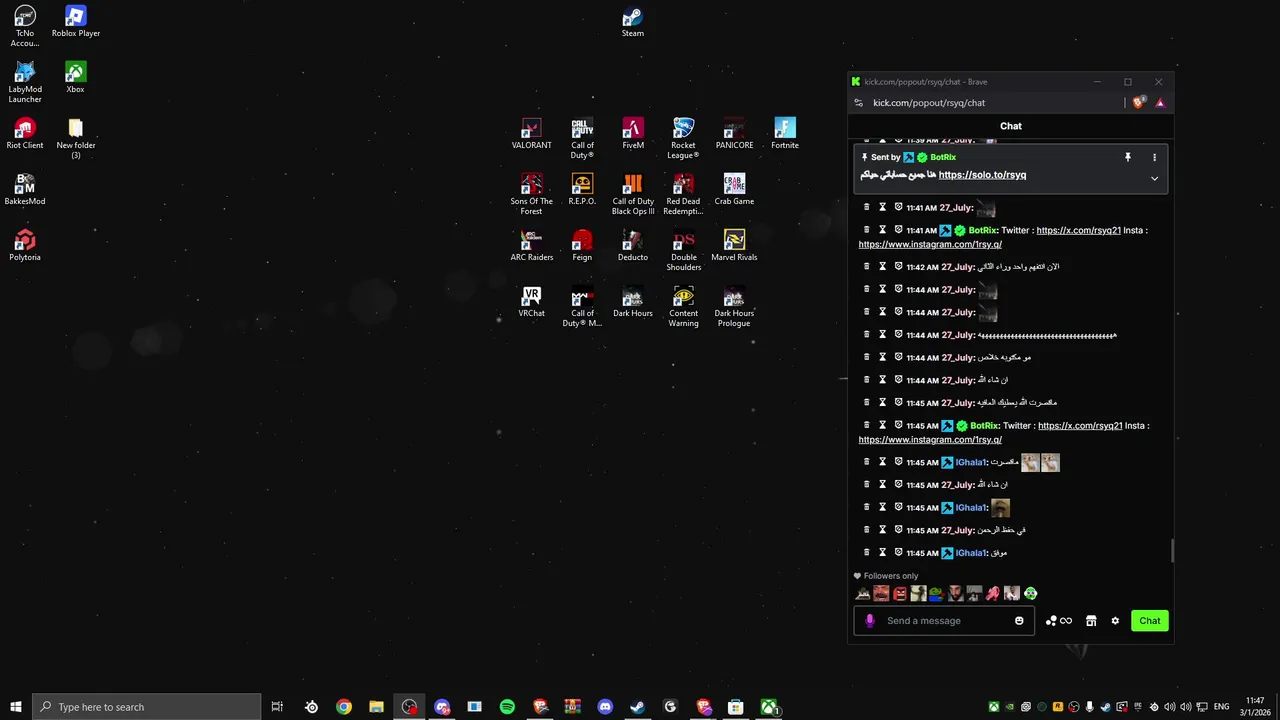
Task: Open Brave Rewards triangle icon
Action: [1160, 102]
